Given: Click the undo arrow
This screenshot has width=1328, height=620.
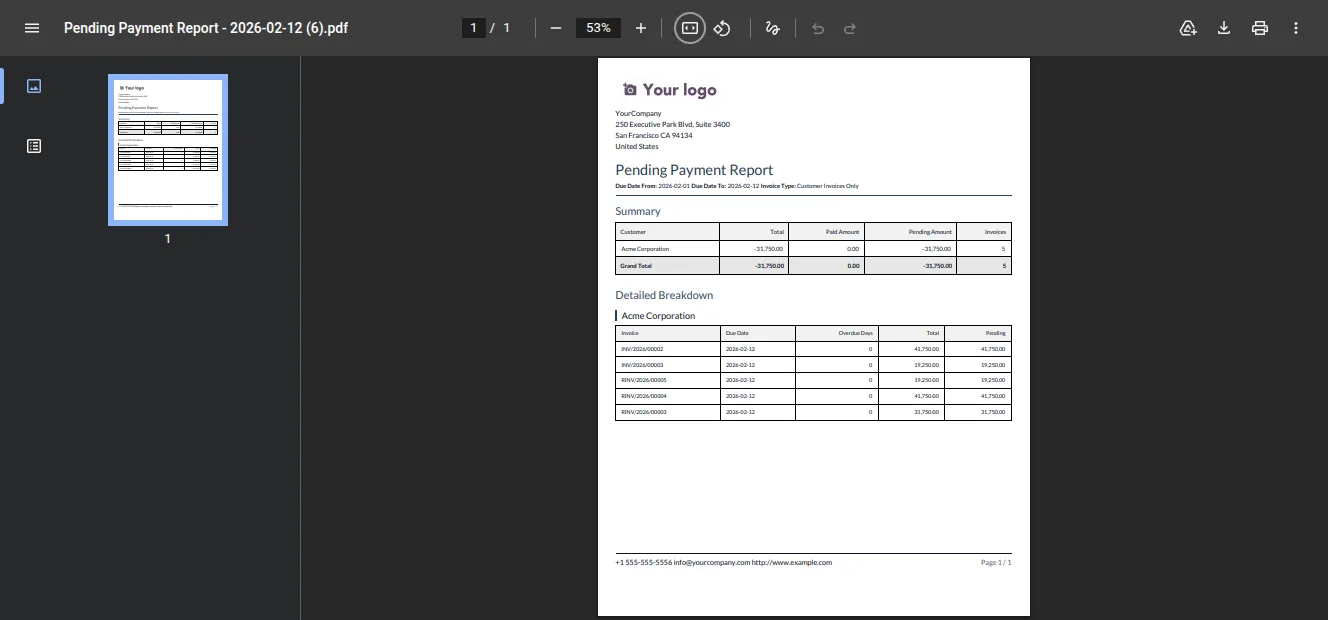Looking at the screenshot, I should [x=818, y=28].
